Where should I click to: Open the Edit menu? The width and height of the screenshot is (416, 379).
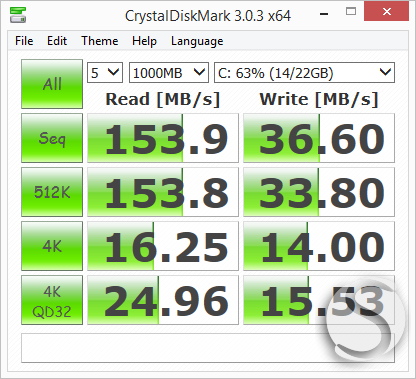[57, 41]
